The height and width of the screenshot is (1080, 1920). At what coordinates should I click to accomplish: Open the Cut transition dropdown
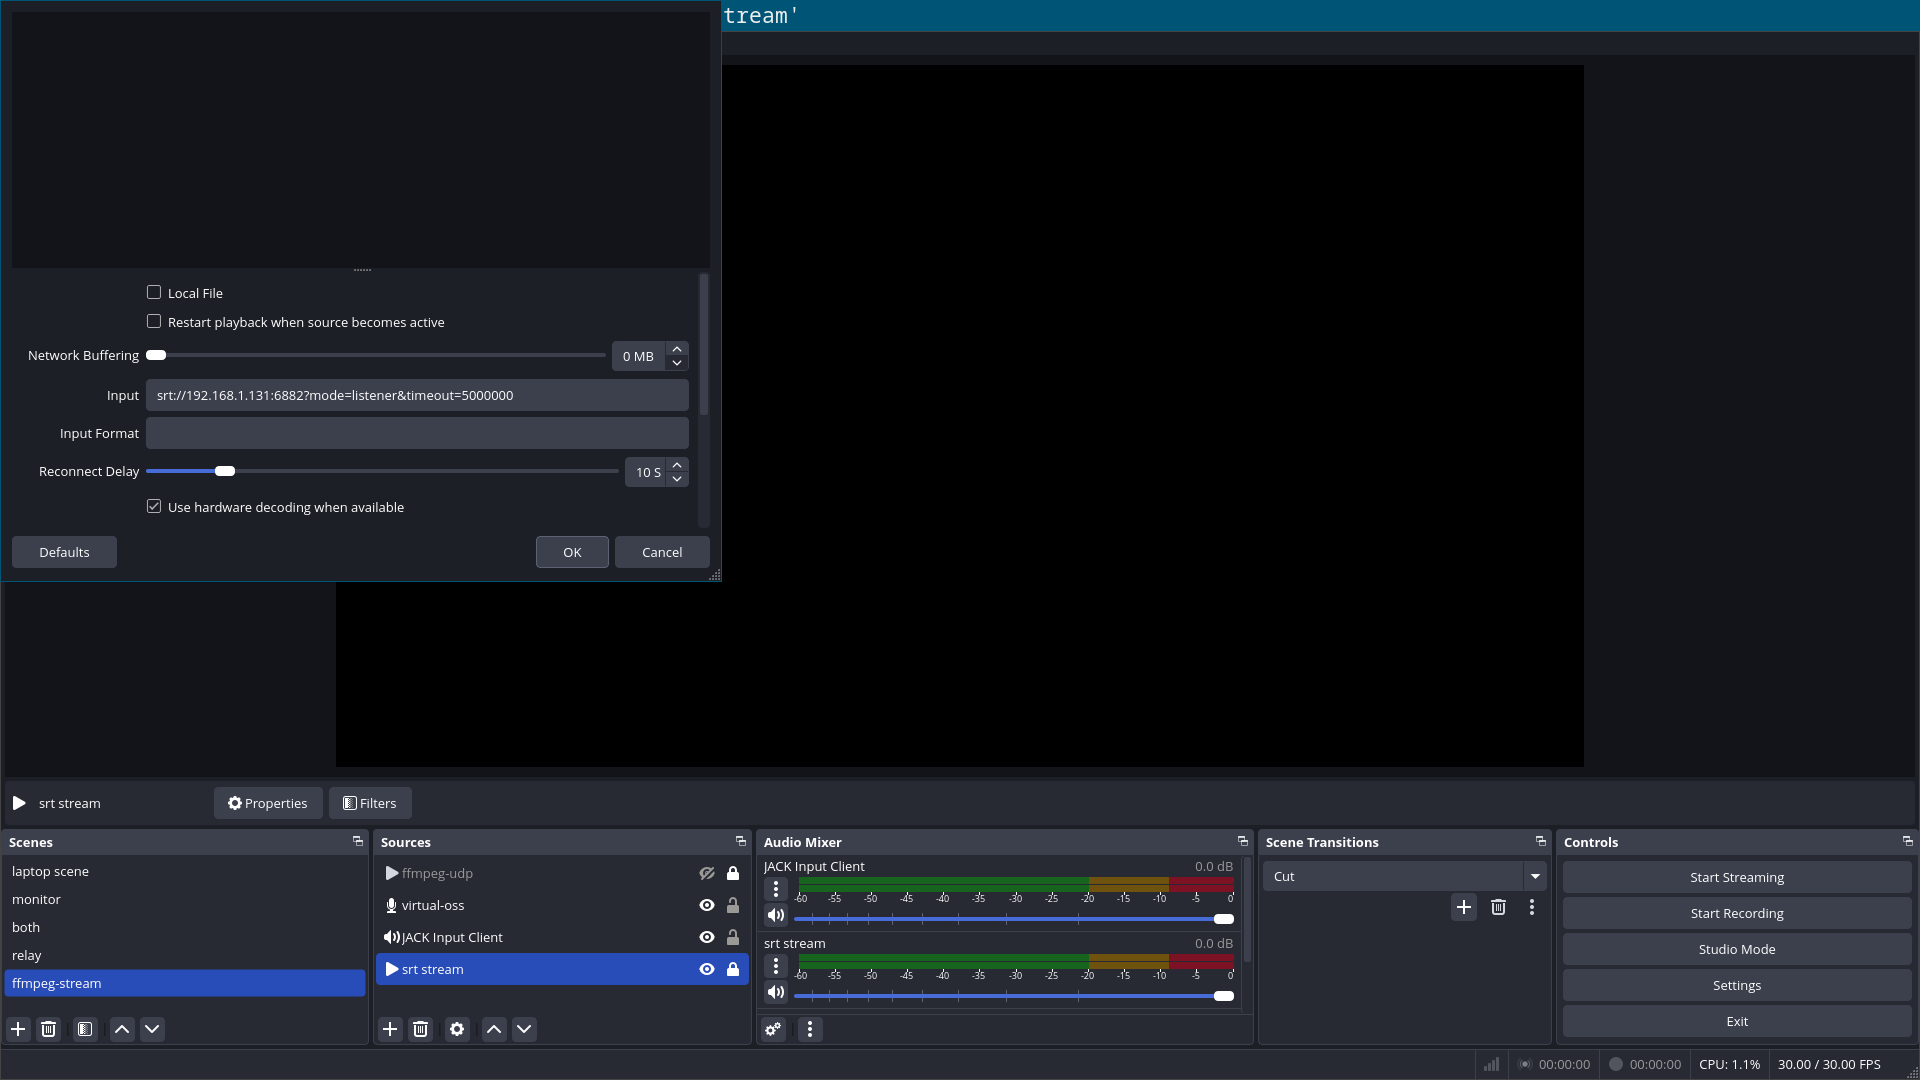coord(1535,877)
